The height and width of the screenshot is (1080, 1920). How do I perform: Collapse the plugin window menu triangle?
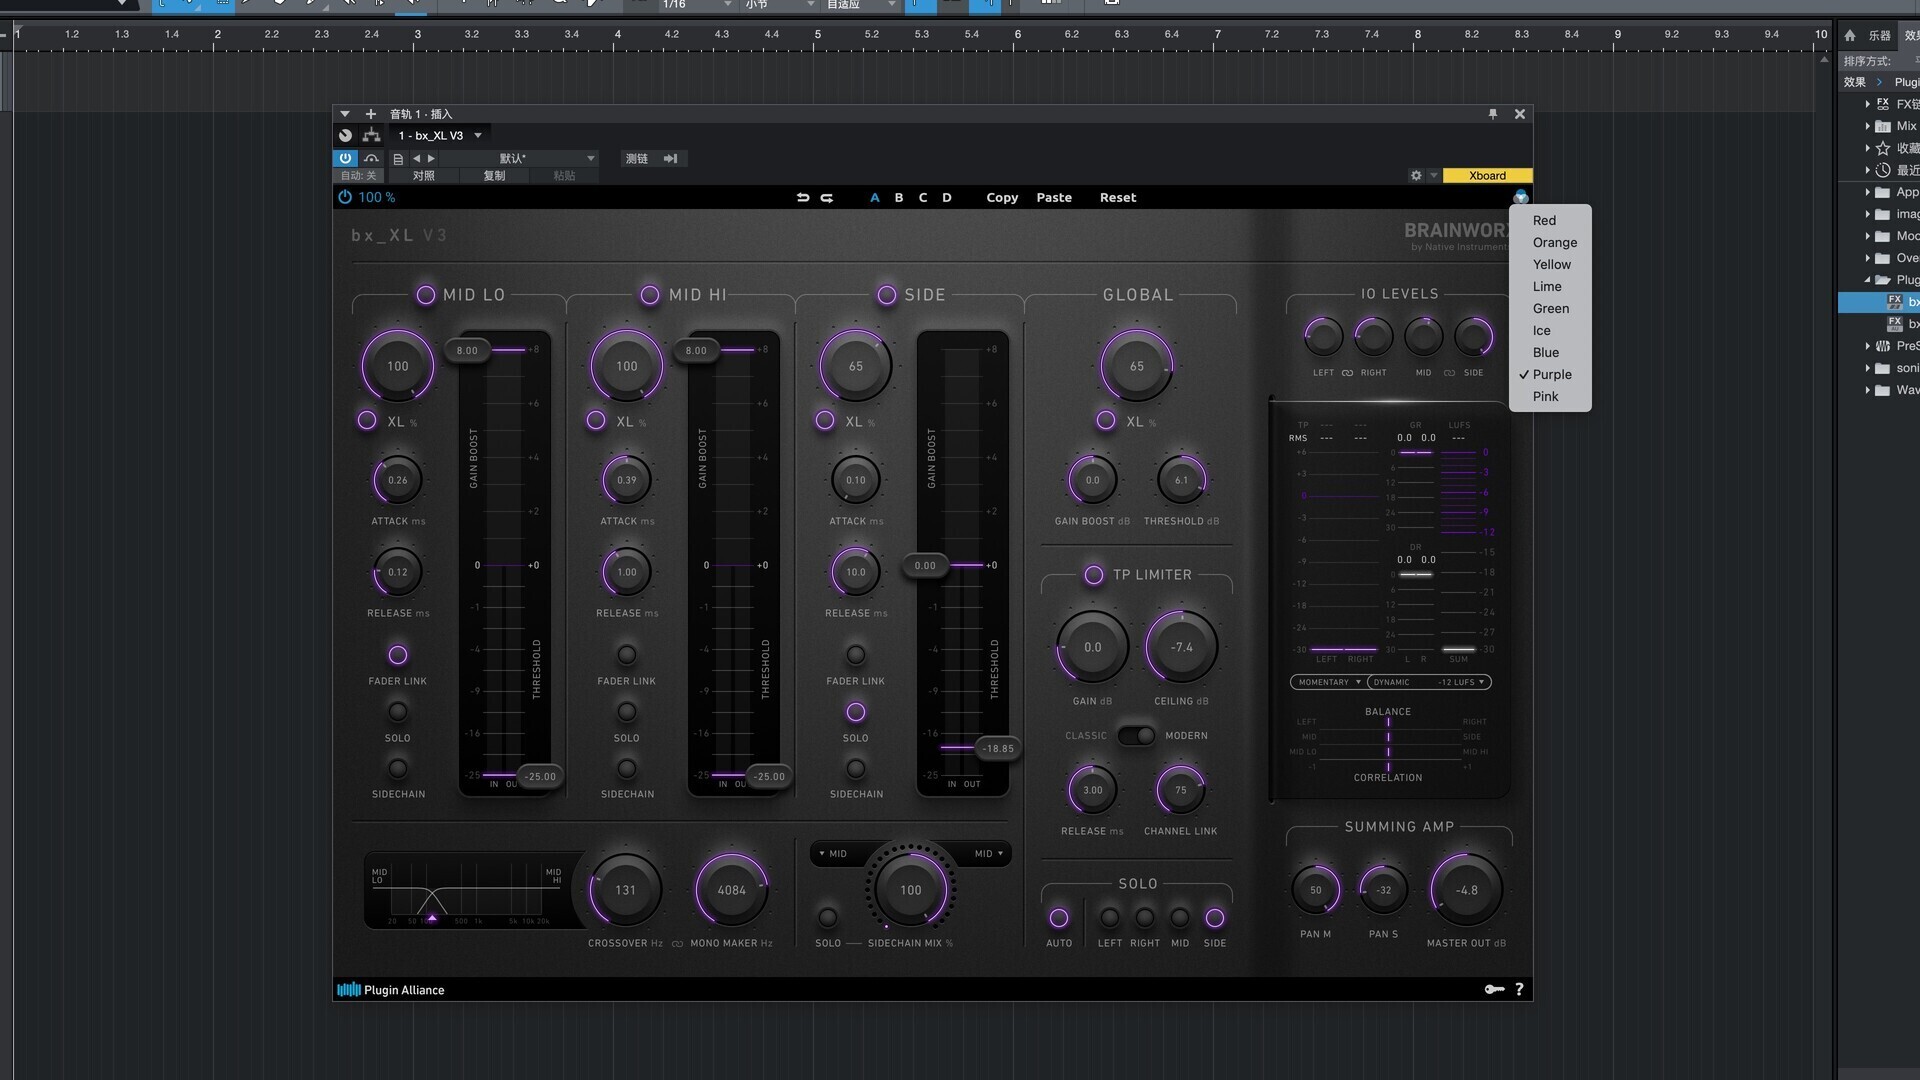[345, 114]
